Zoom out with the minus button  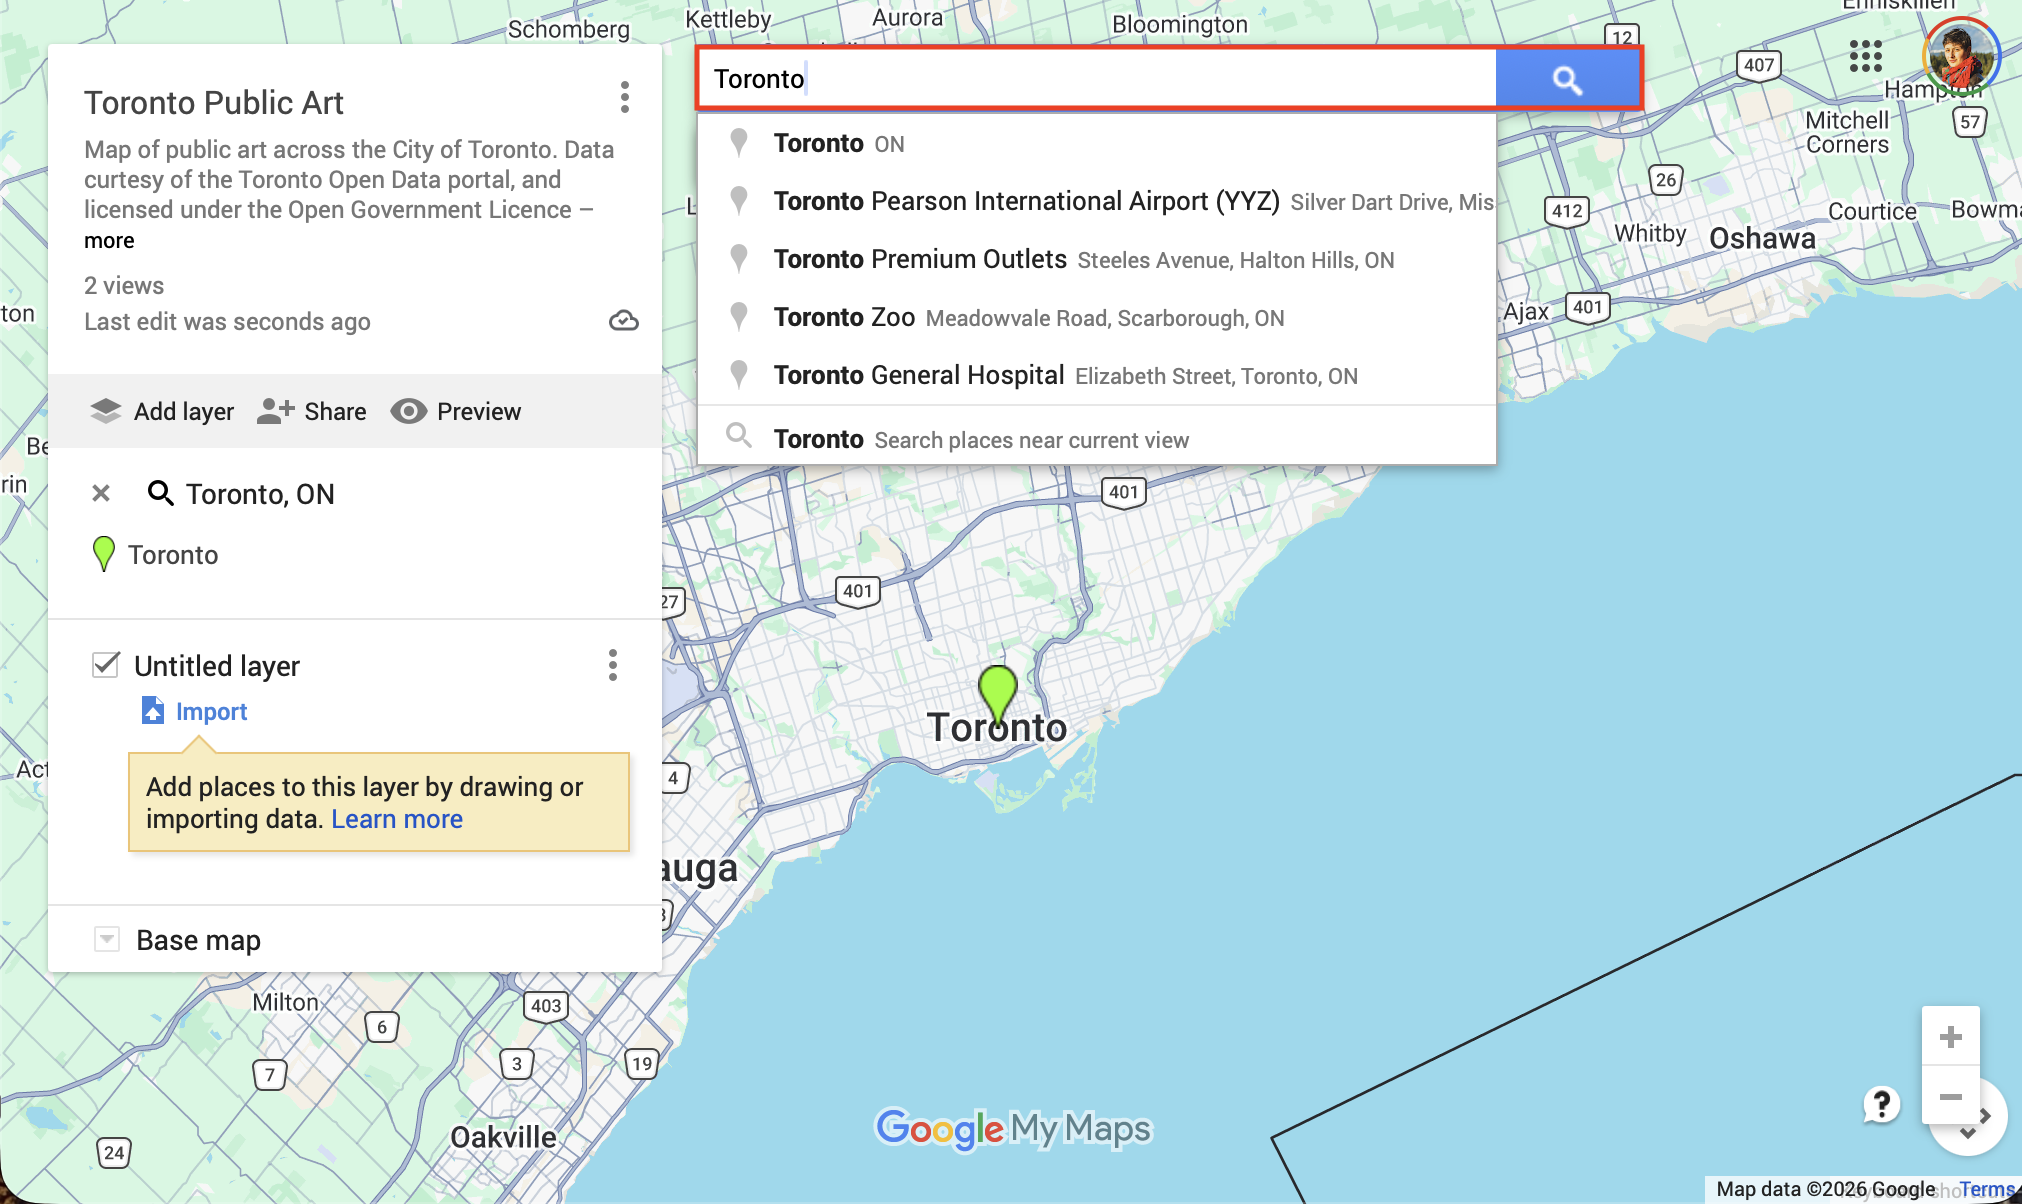[1950, 1097]
